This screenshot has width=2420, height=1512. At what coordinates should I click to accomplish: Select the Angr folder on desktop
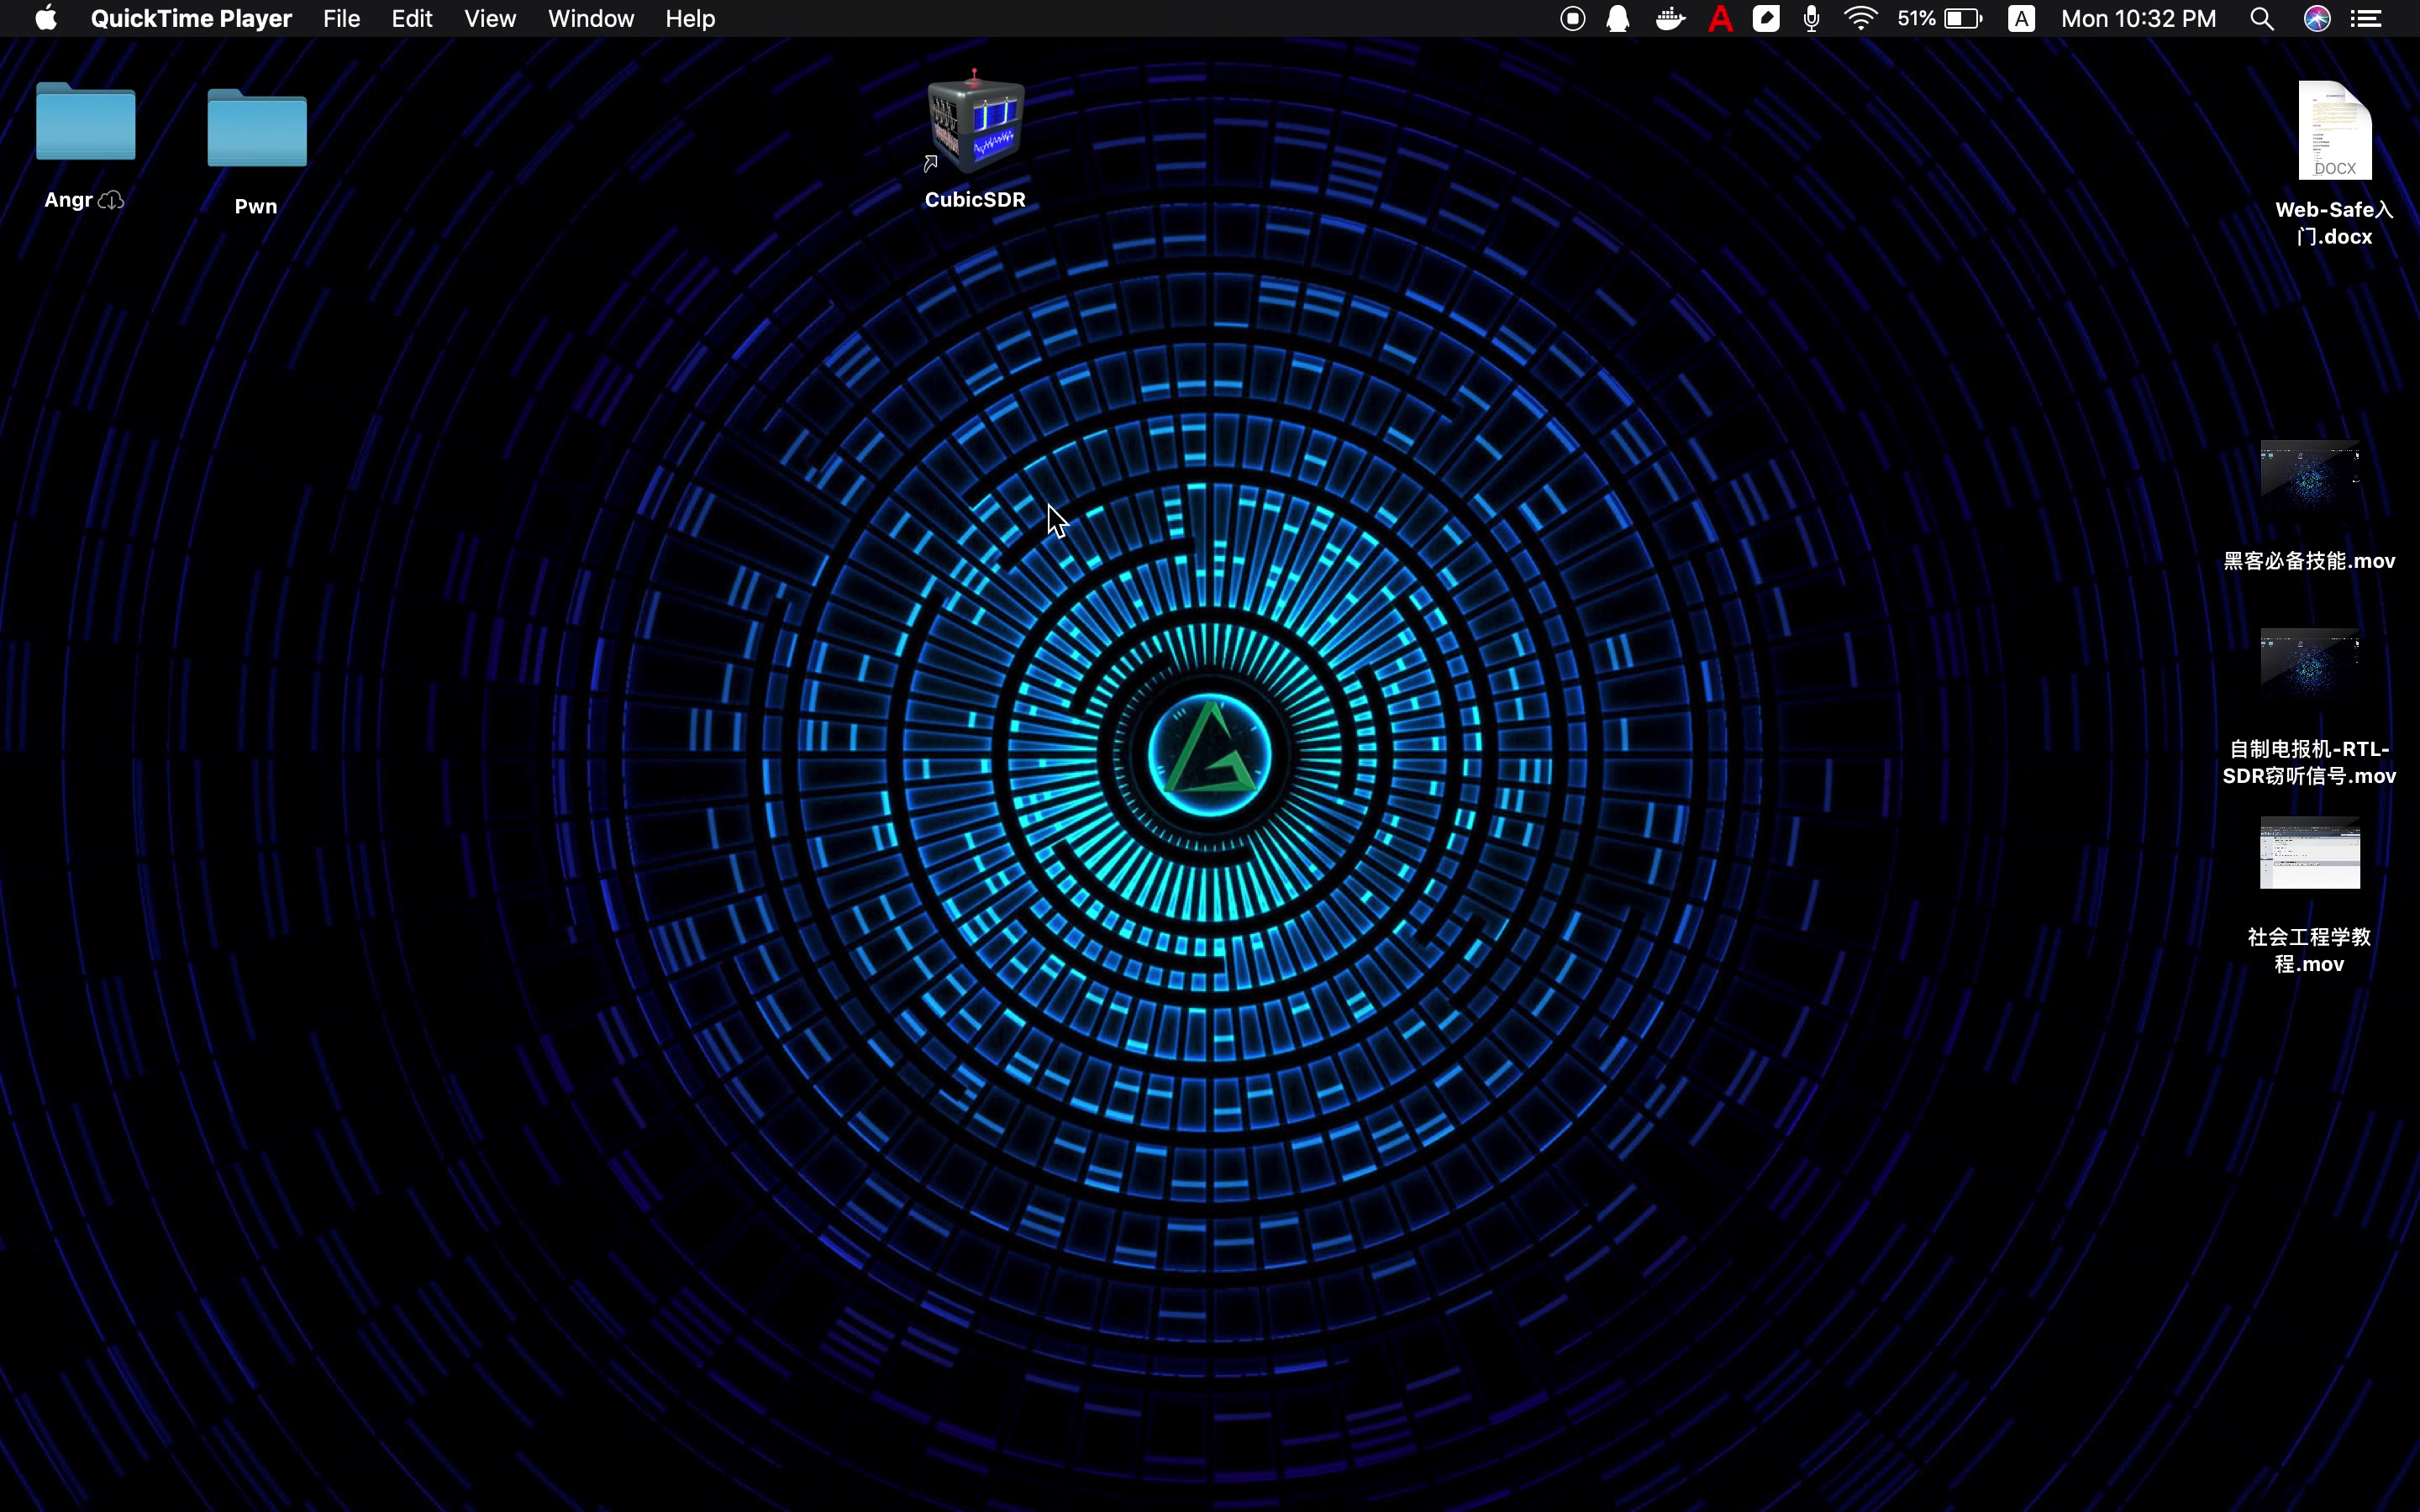click(x=85, y=121)
